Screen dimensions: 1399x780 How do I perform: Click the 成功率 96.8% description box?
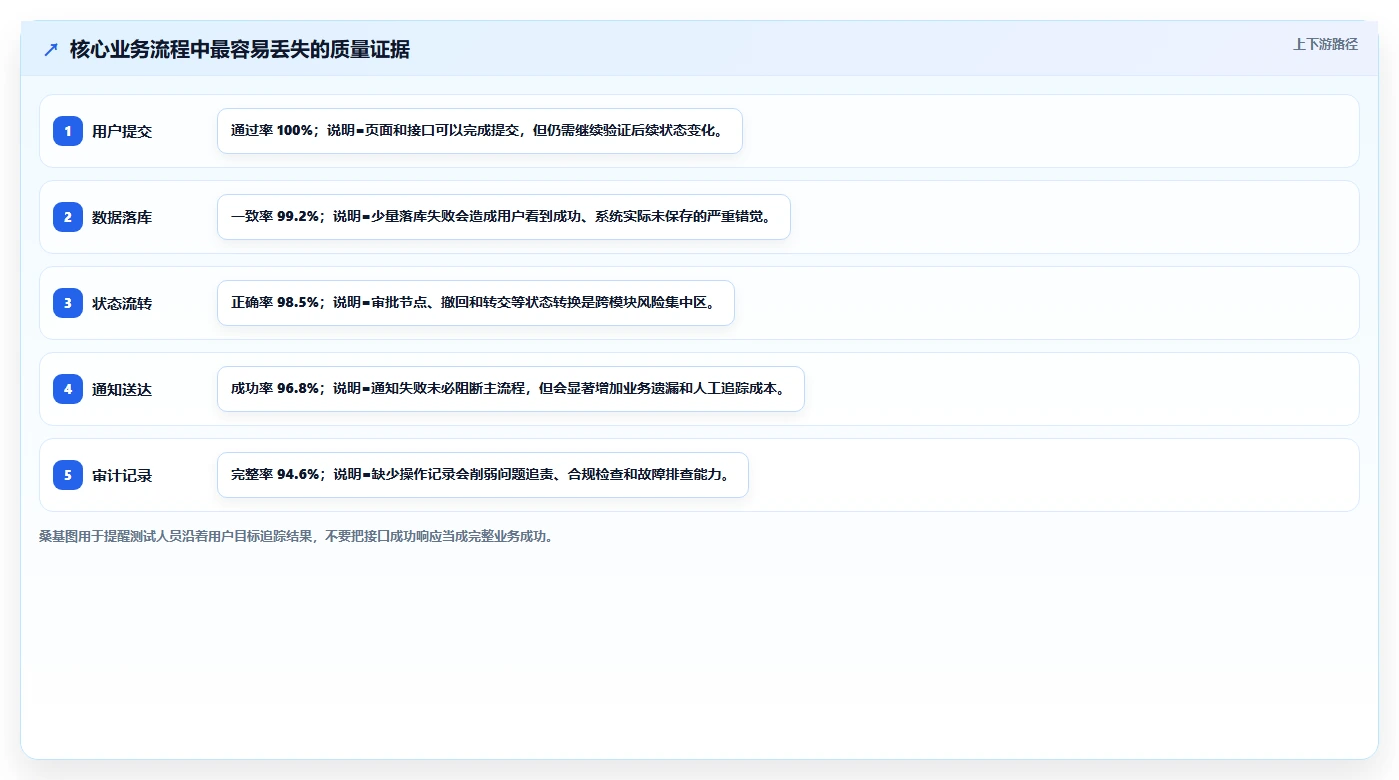click(x=511, y=389)
